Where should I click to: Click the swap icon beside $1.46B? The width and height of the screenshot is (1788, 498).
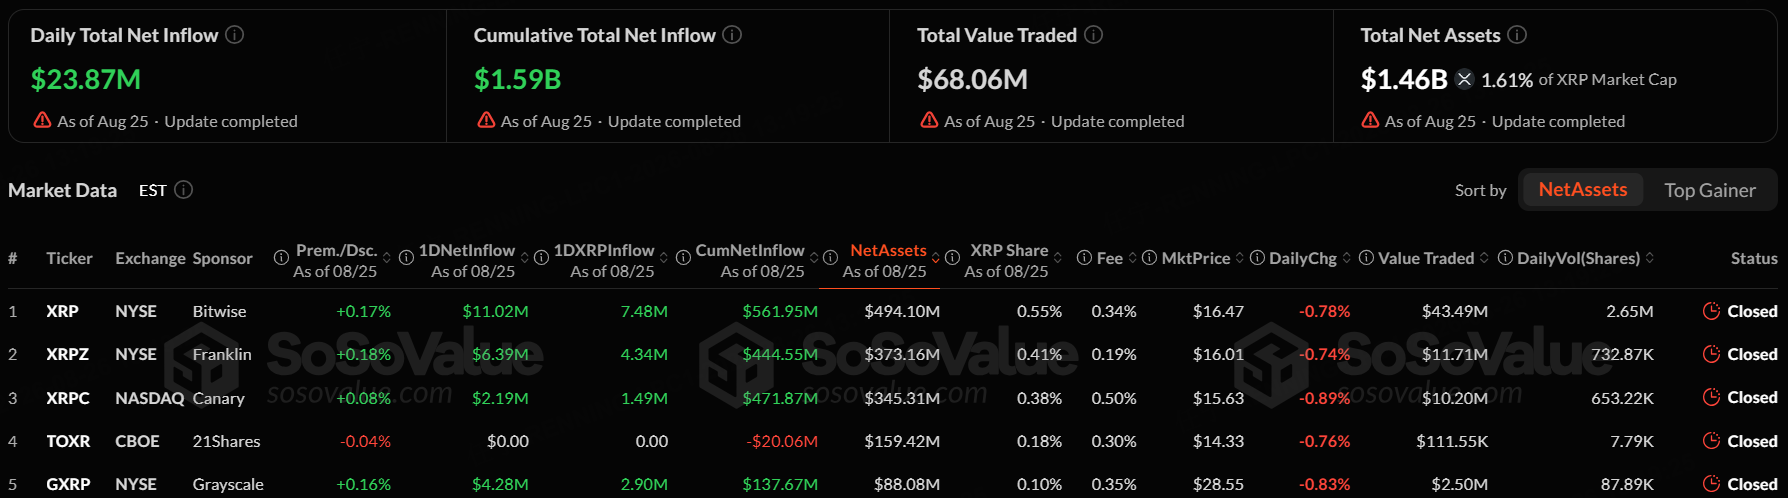(x=1464, y=79)
